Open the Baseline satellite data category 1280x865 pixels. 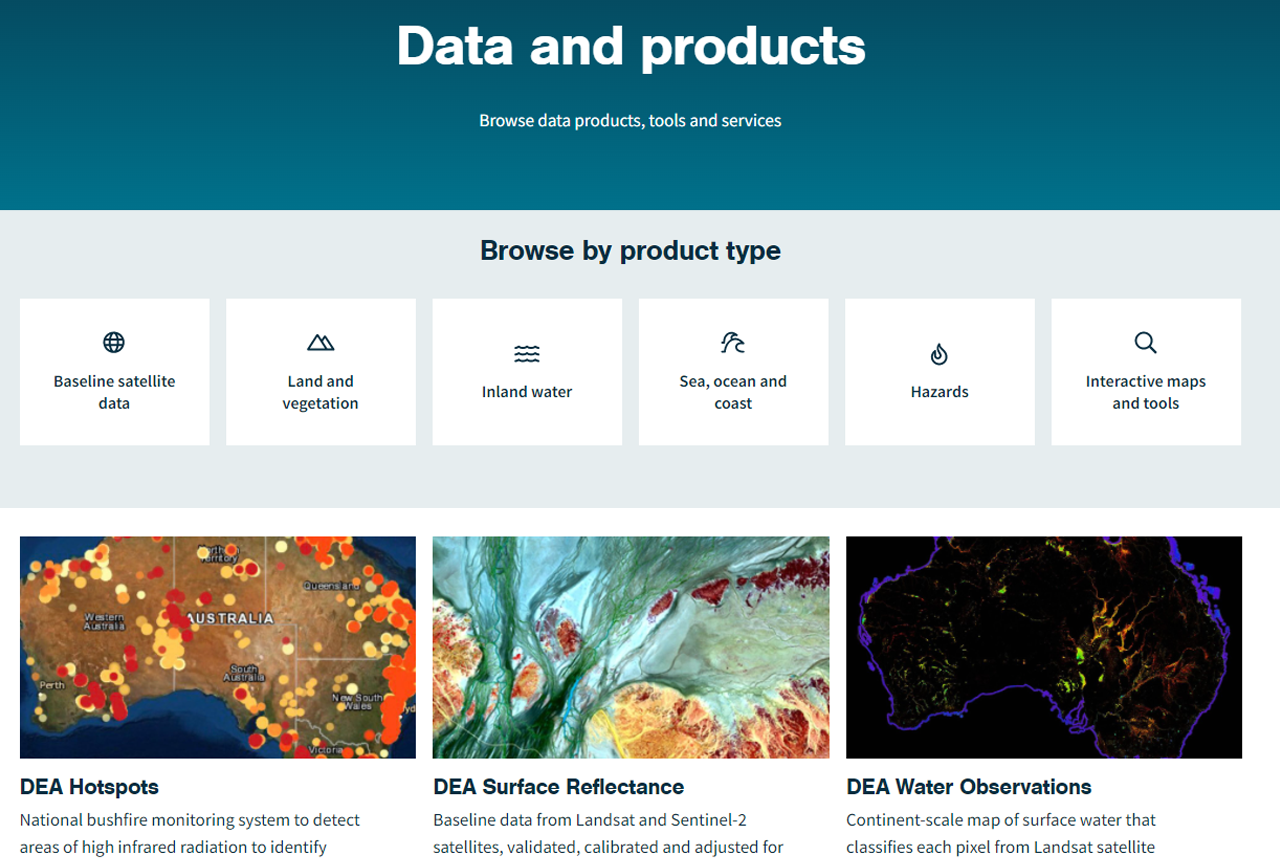[x=114, y=371]
